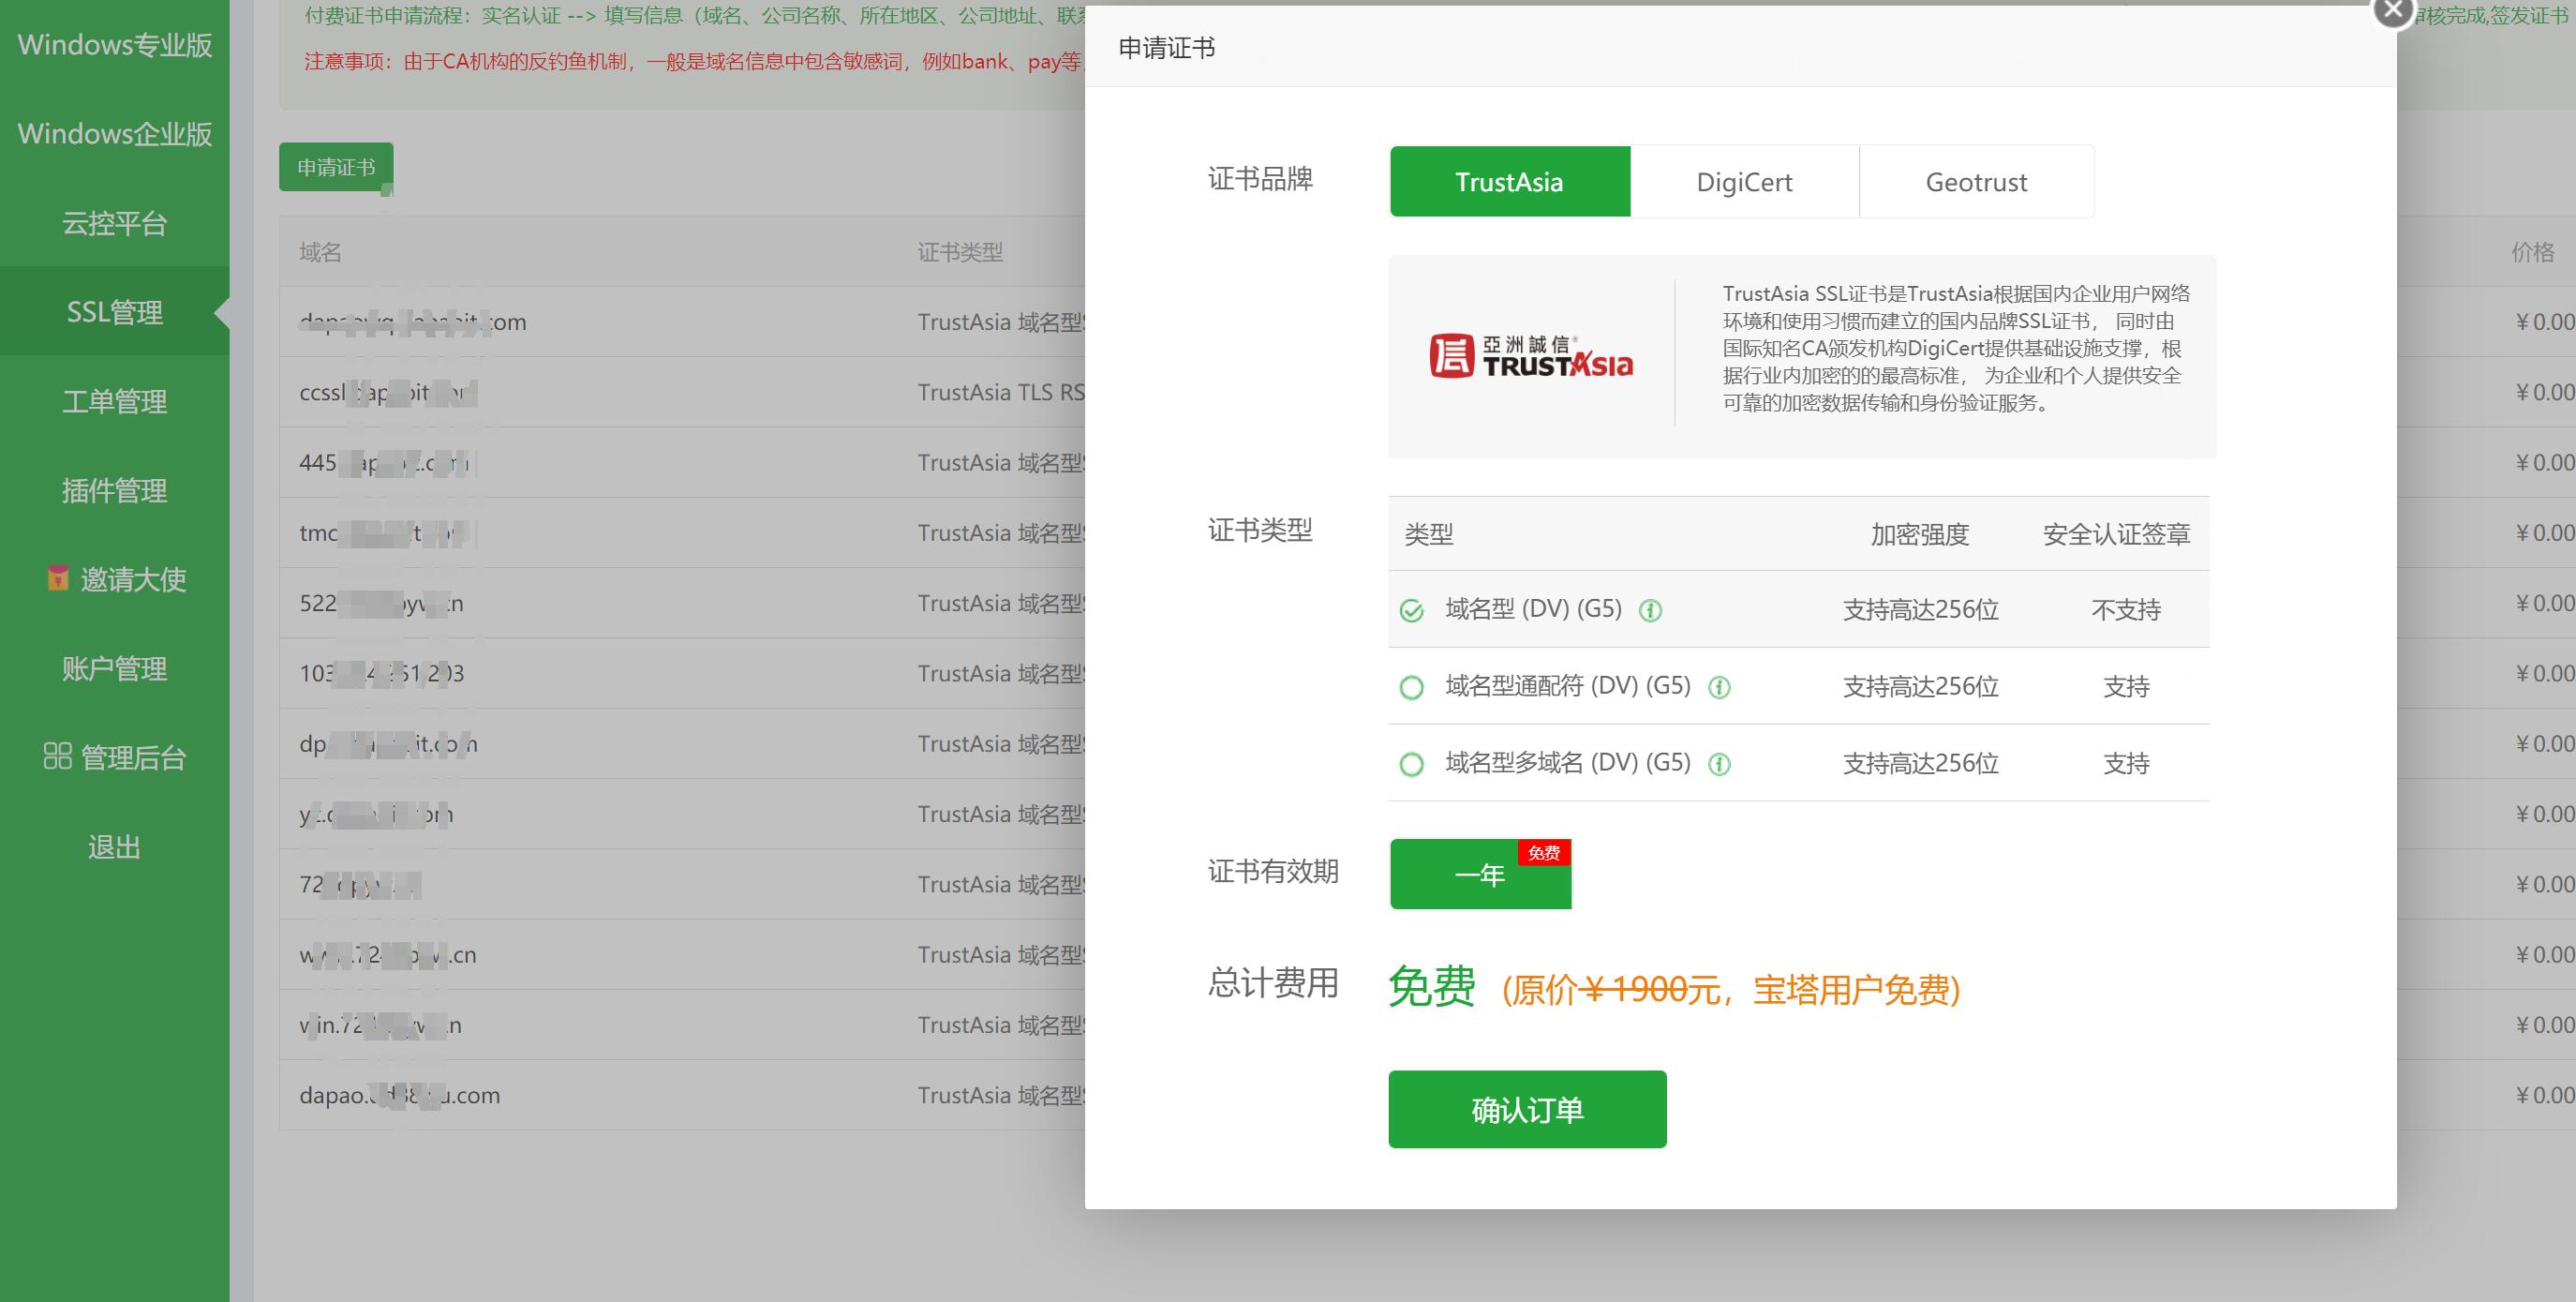Click the grid icon next to 管理后台
This screenshot has width=2576, height=1302.
[x=58, y=756]
